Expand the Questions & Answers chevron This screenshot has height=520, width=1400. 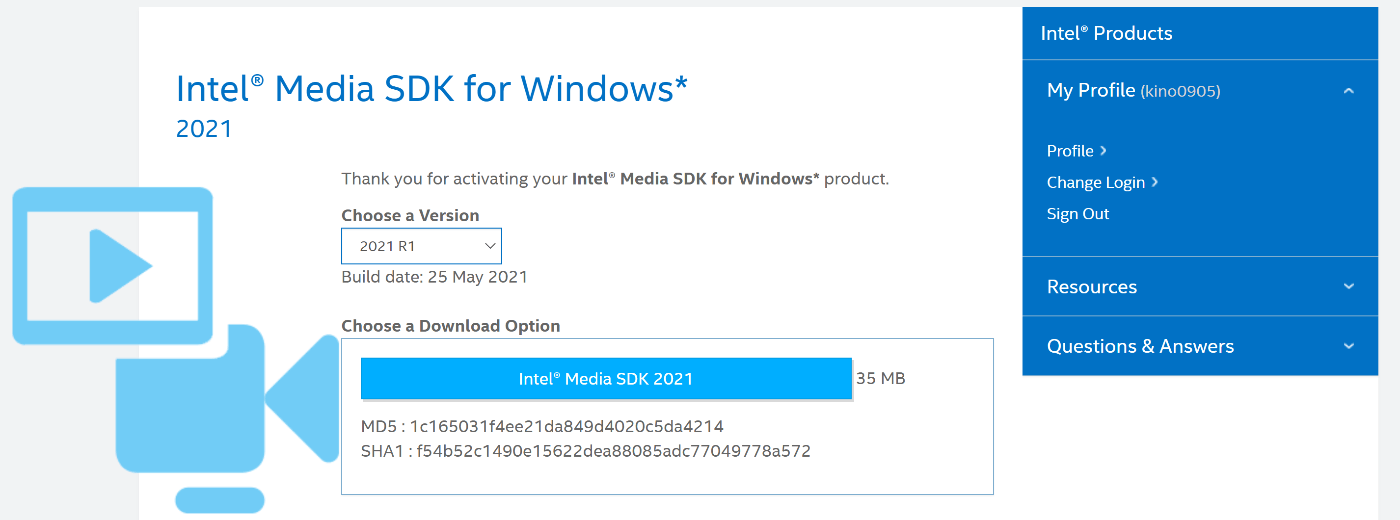[x=1348, y=346]
